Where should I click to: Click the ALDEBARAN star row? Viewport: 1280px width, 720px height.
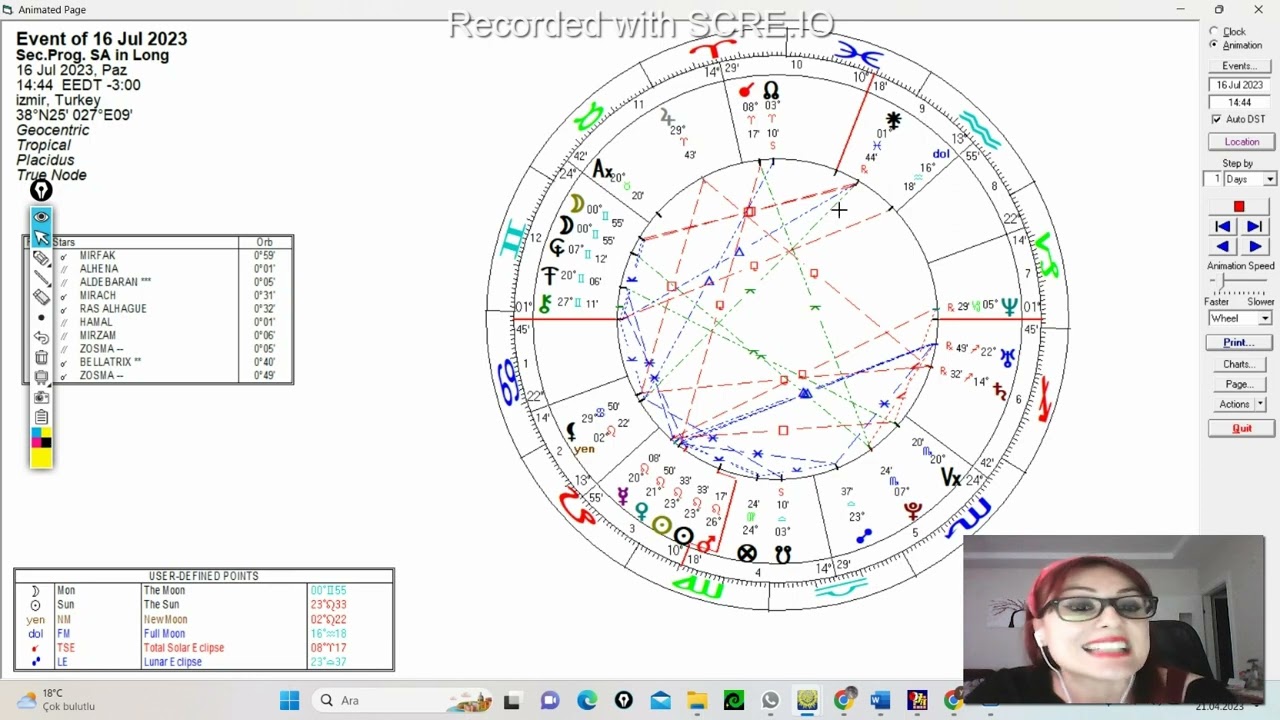(158, 282)
